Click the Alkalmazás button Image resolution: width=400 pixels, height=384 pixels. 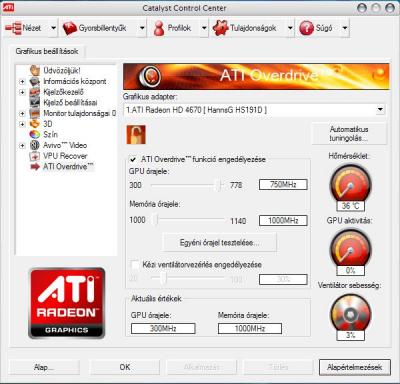(x=202, y=367)
